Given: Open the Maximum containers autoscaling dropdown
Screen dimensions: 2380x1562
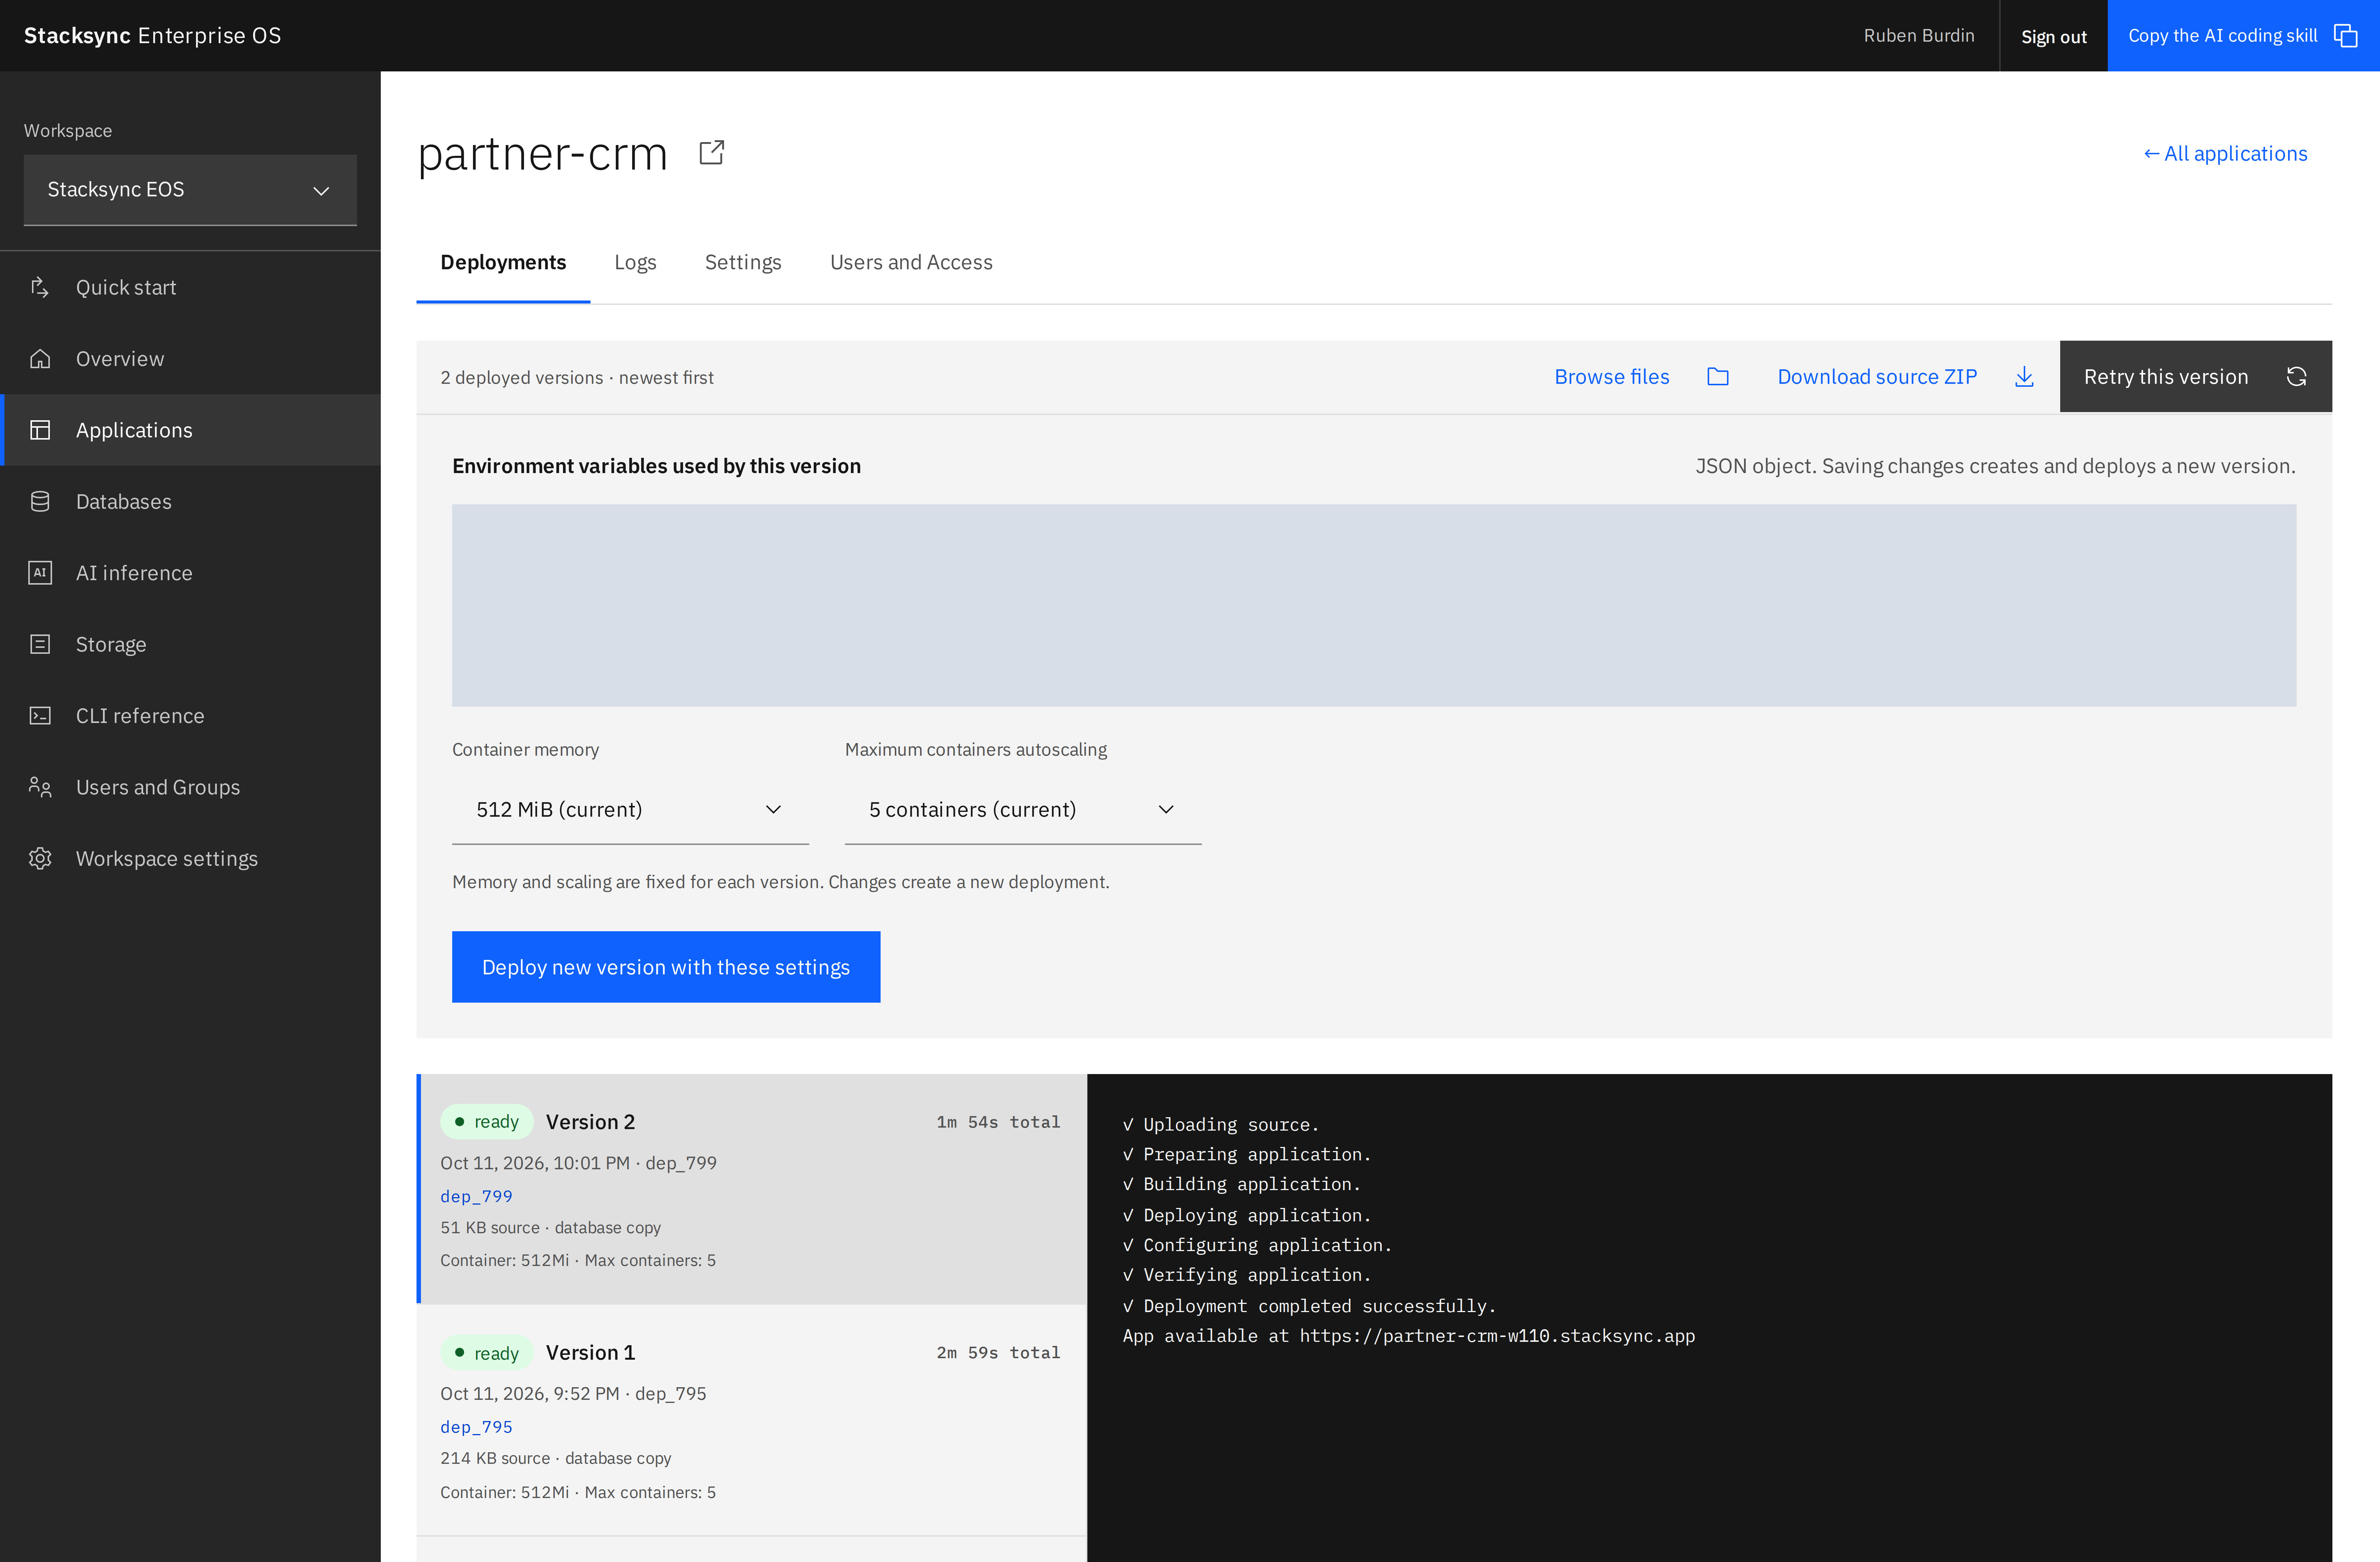Looking at the screenshot, I should pyautogui.click(x=1023, y=809).
